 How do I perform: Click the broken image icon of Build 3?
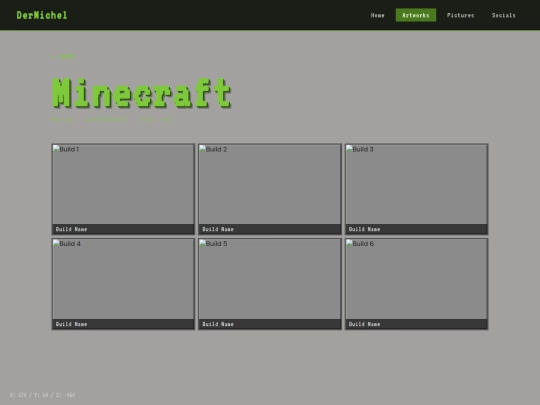349,149
